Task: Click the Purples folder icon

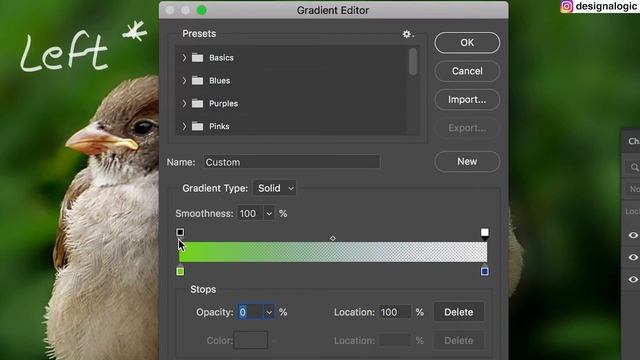Action: pos(198,103)
